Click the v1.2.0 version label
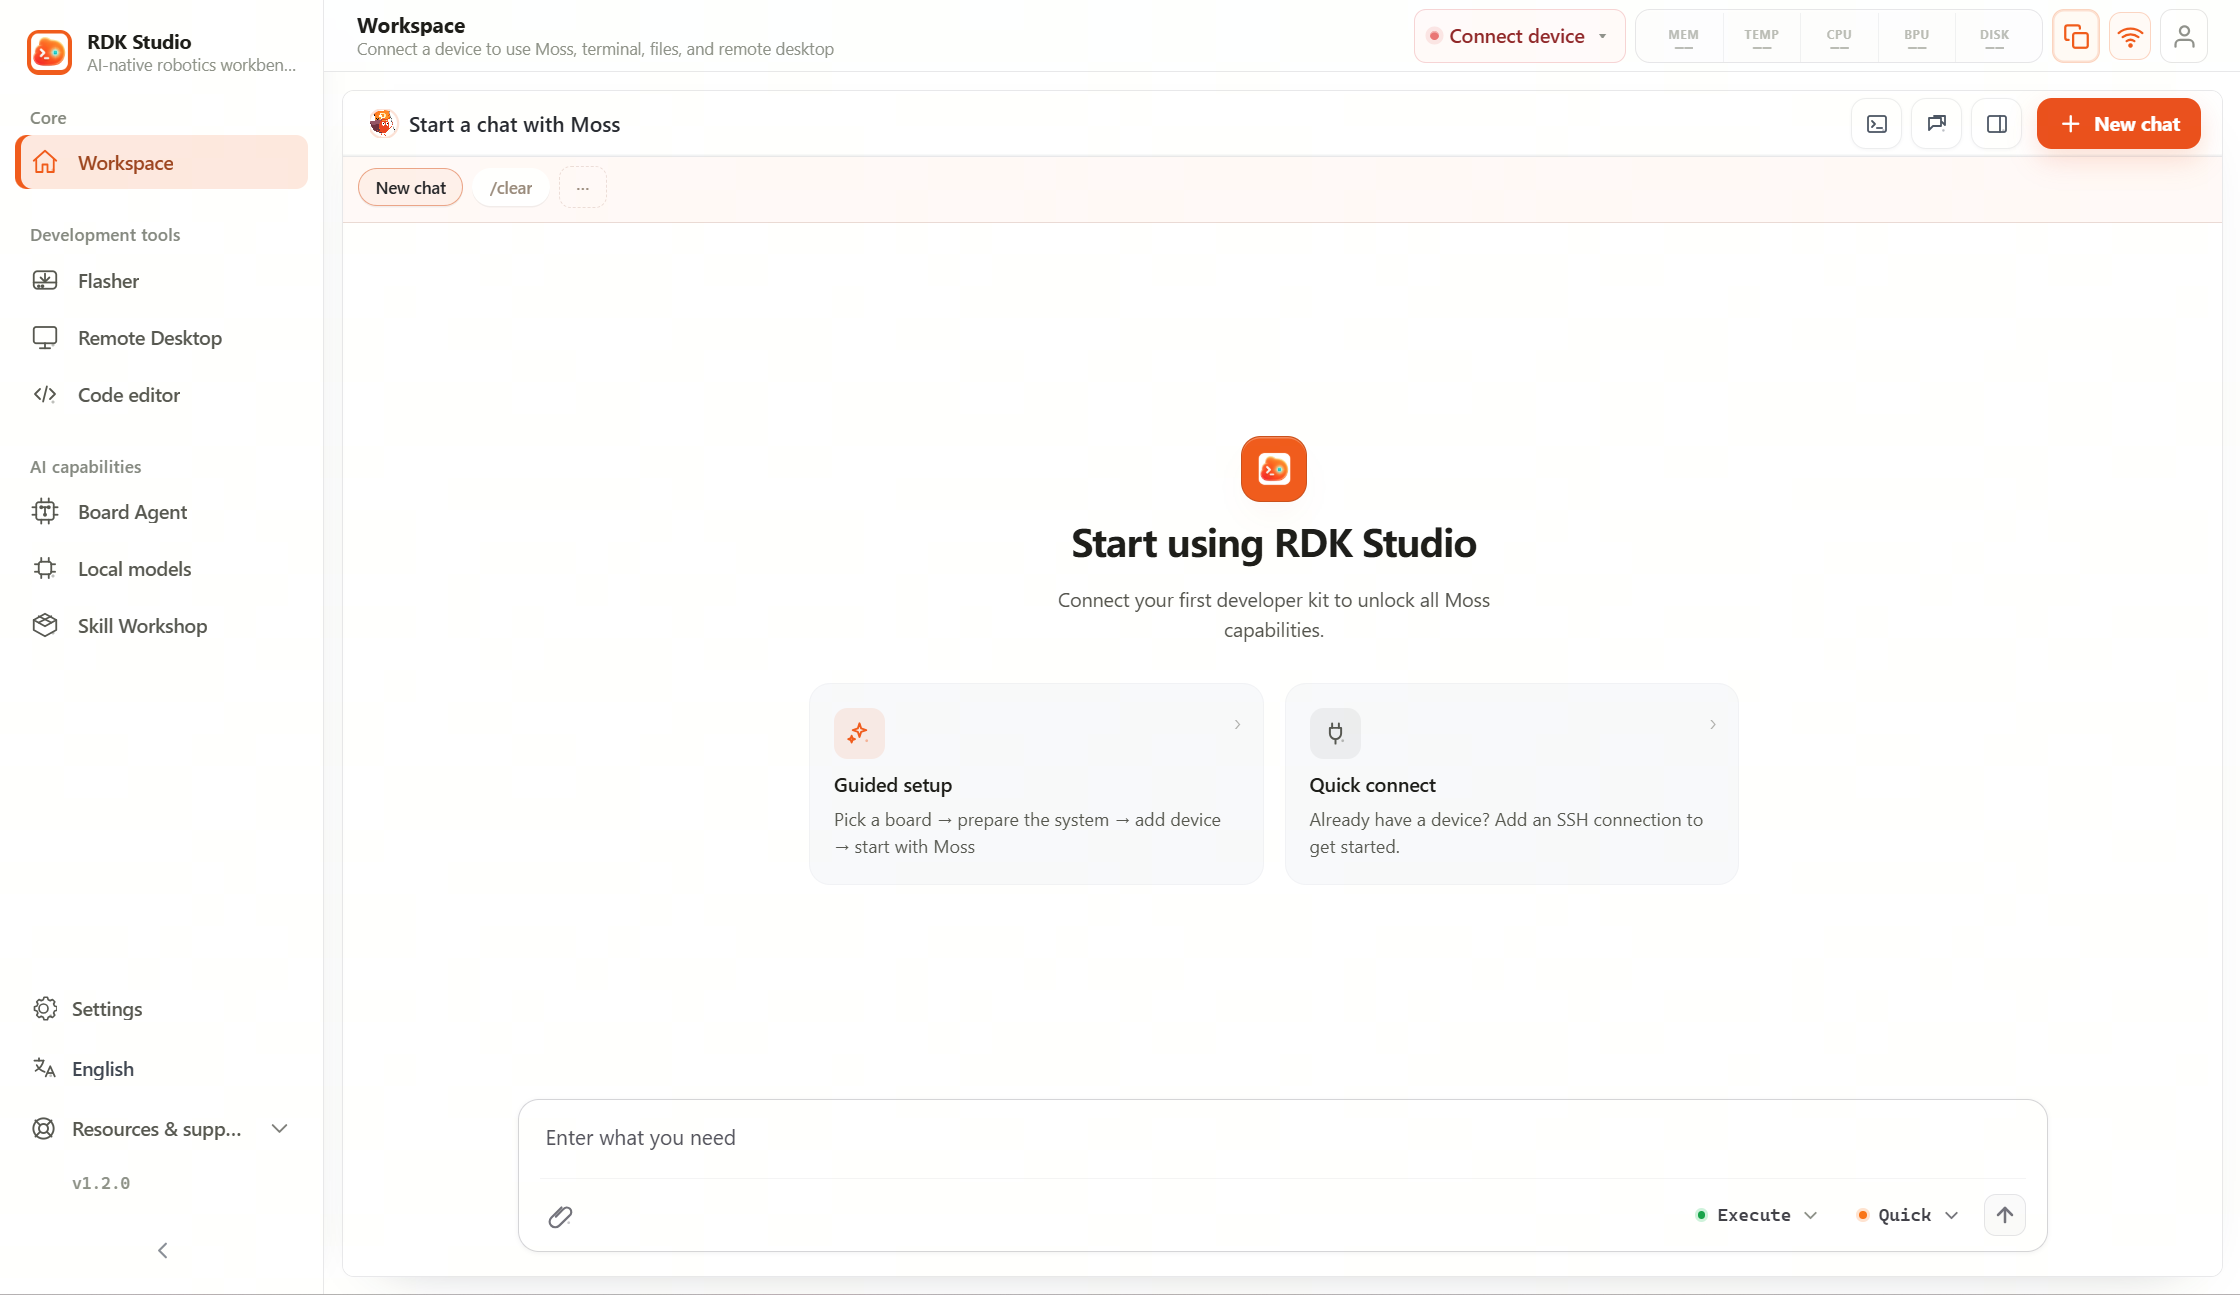Viewport: 2240px width, 1295px height. tap(101, 1183)
